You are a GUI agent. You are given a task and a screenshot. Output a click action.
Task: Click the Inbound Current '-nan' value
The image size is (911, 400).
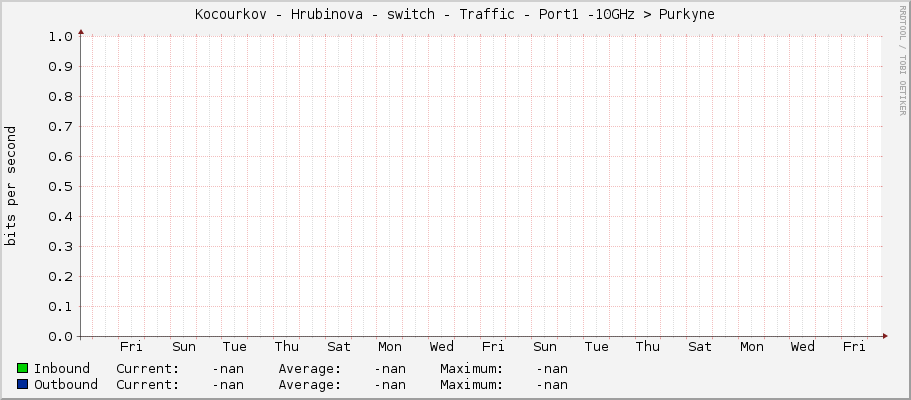[227, 369]
